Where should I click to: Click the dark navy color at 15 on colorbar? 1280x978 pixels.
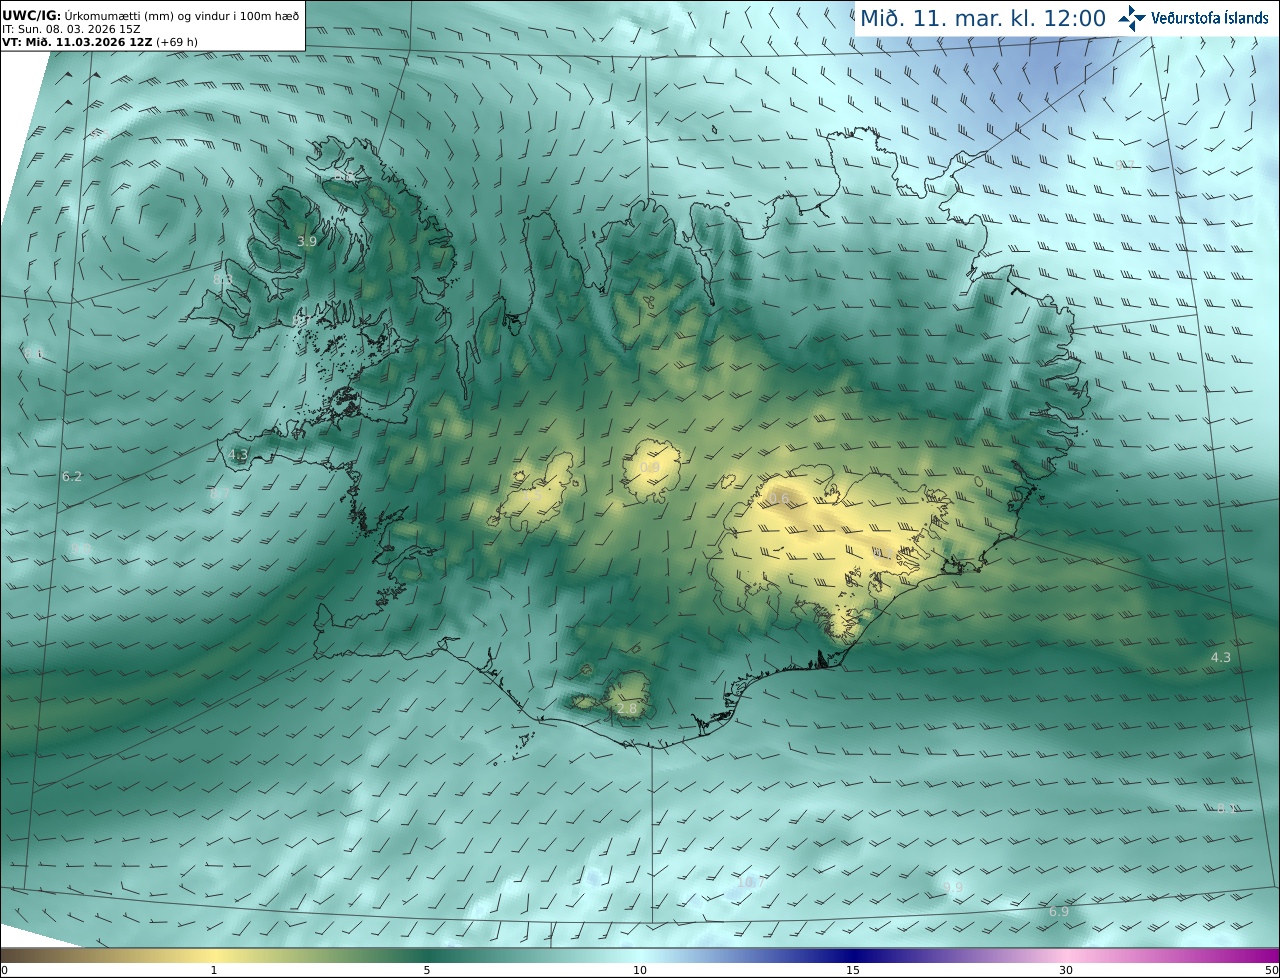coord(853,955)
